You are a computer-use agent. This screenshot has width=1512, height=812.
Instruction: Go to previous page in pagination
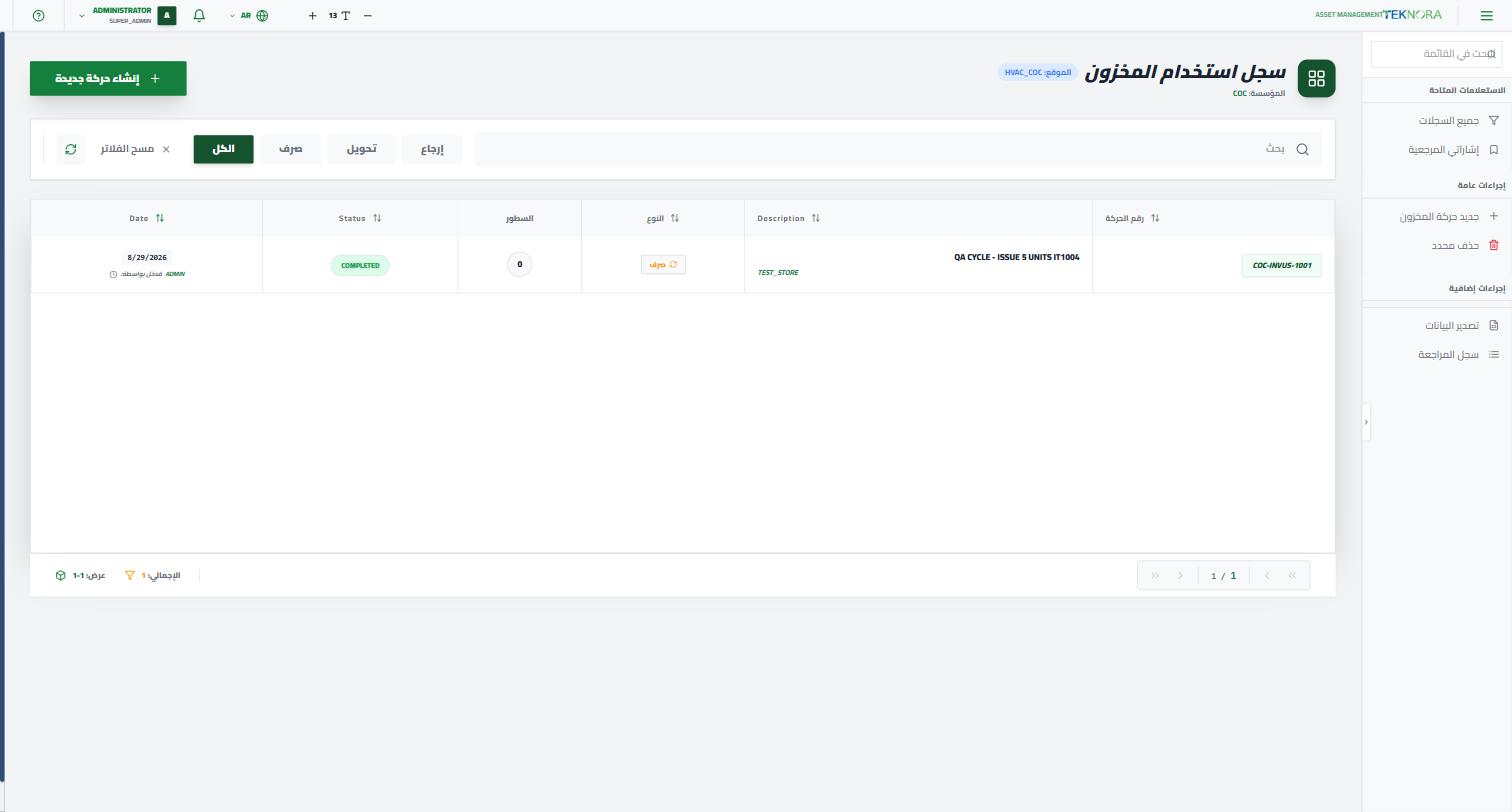coord(1267,575)
